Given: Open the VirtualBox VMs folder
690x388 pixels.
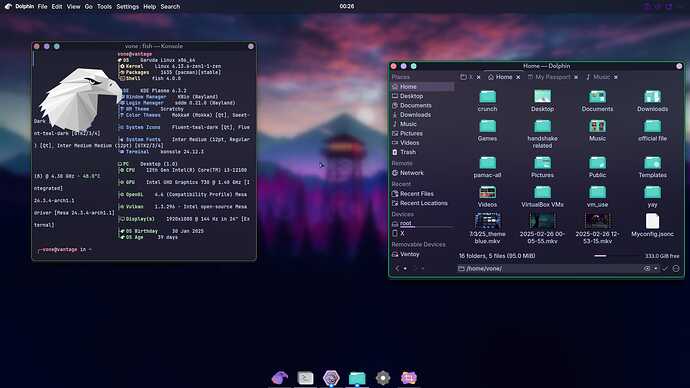Looking at the screenshot, I should 542,196.
